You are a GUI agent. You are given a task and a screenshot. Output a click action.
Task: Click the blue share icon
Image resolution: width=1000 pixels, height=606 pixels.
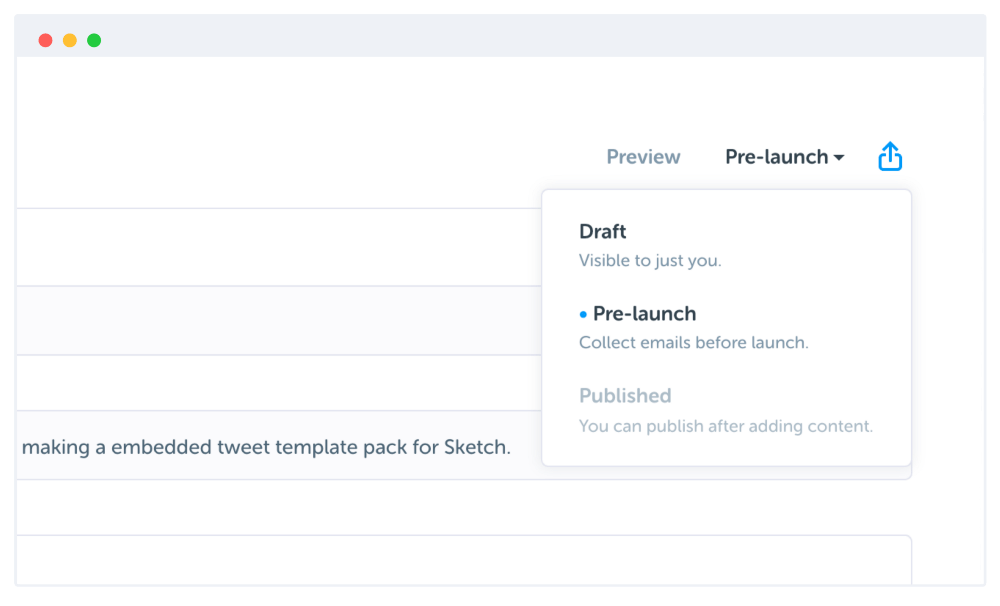point(890,157)
